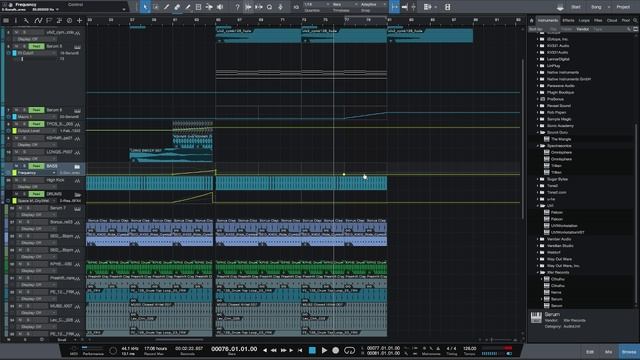Switch to the Loops browser tab

click(584, 20)
